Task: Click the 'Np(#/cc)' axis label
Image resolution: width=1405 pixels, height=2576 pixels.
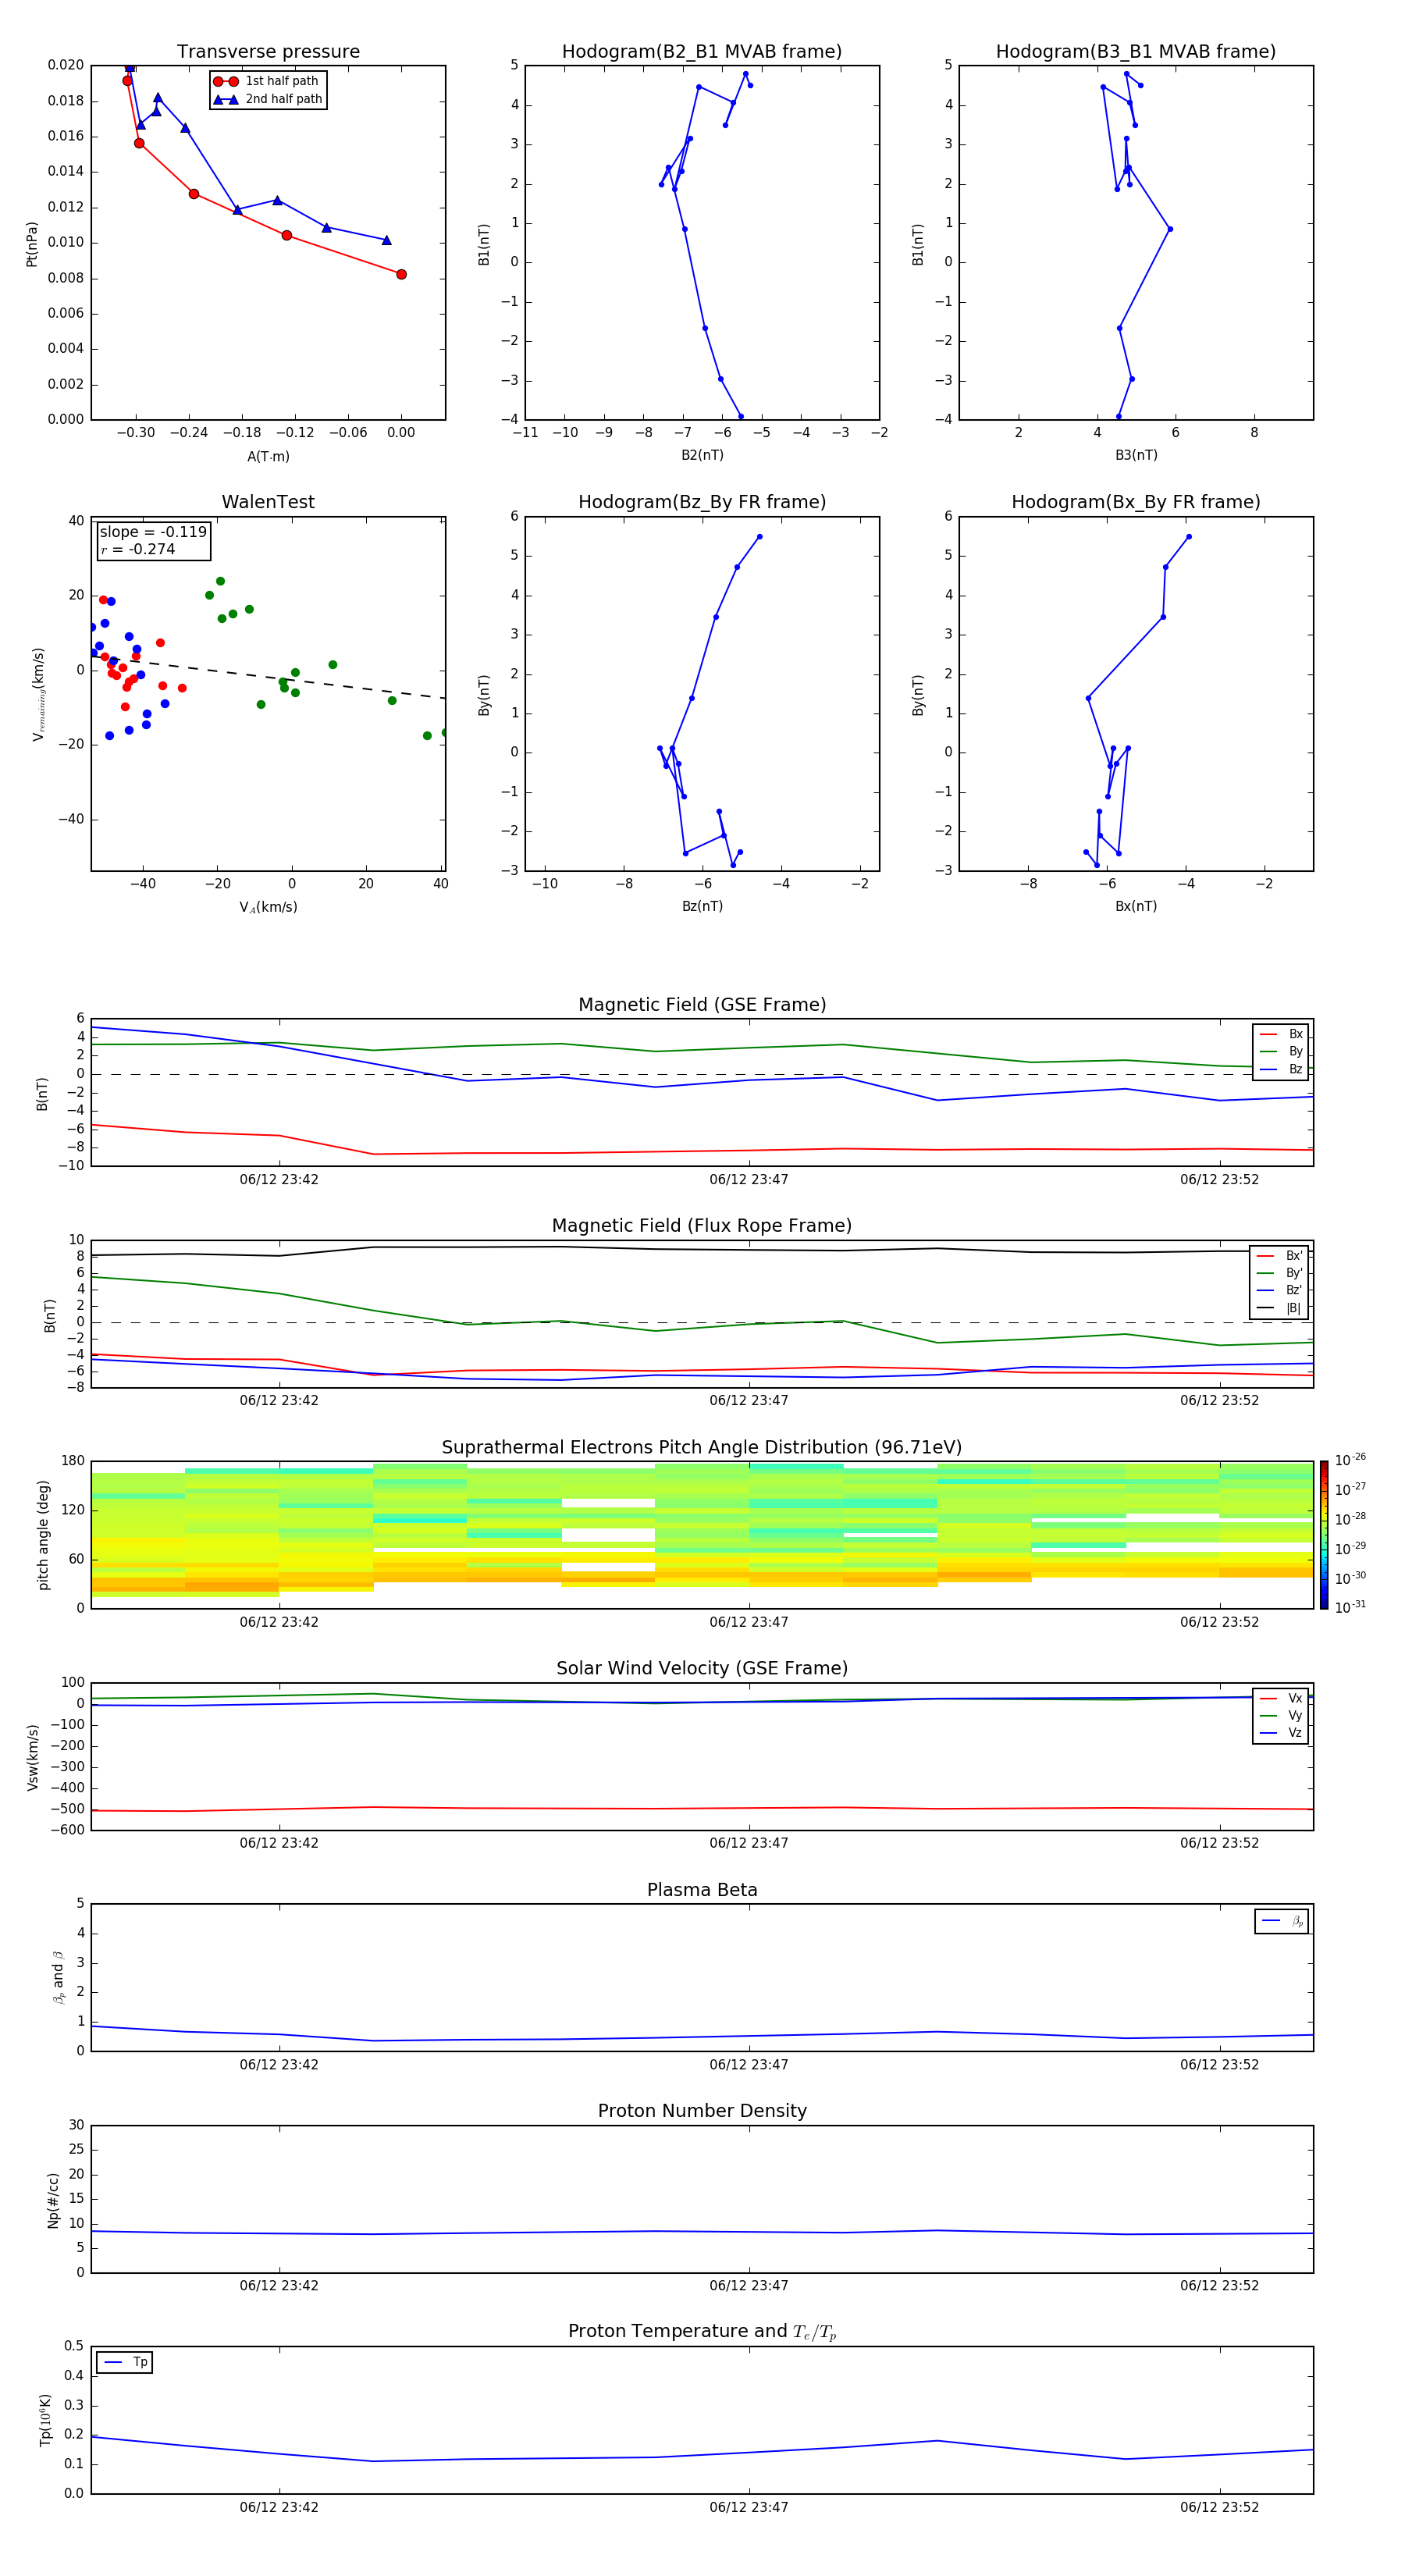Action: [53, 2200]
